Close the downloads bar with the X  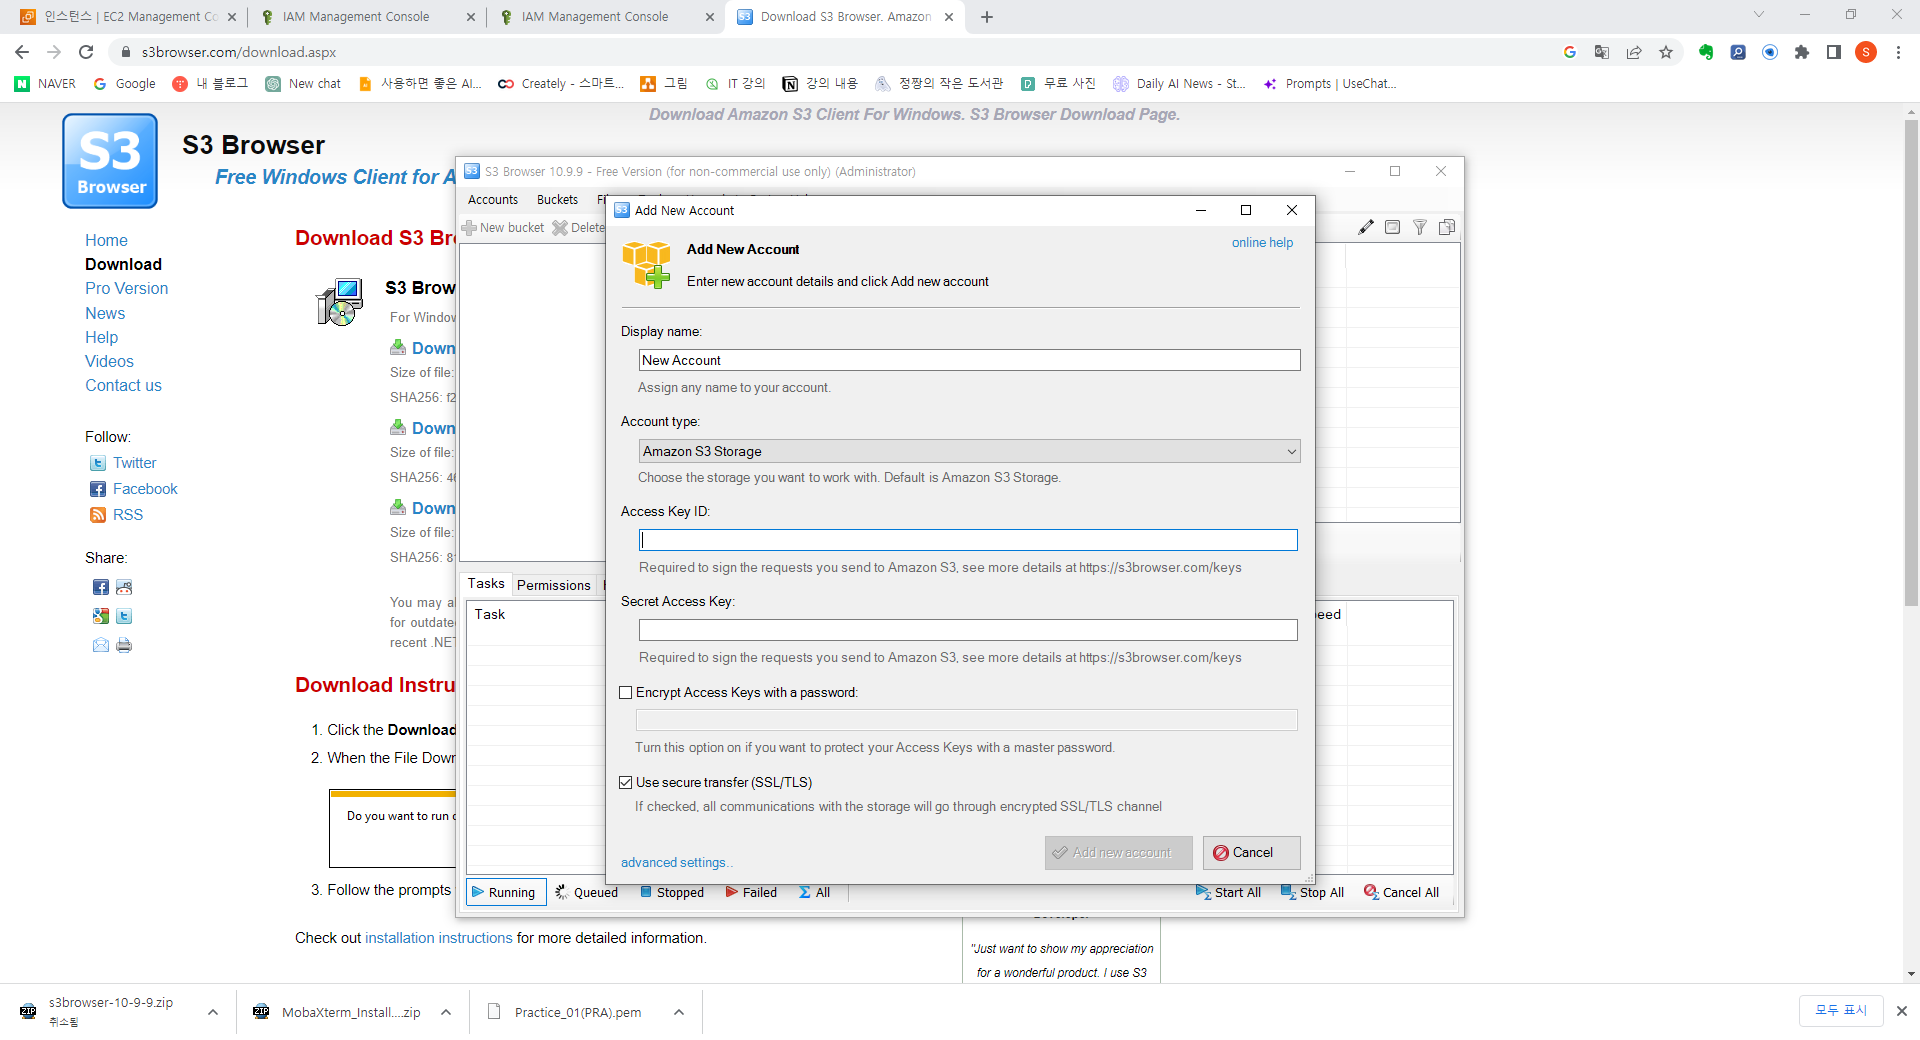(x=1902, y=1011)
